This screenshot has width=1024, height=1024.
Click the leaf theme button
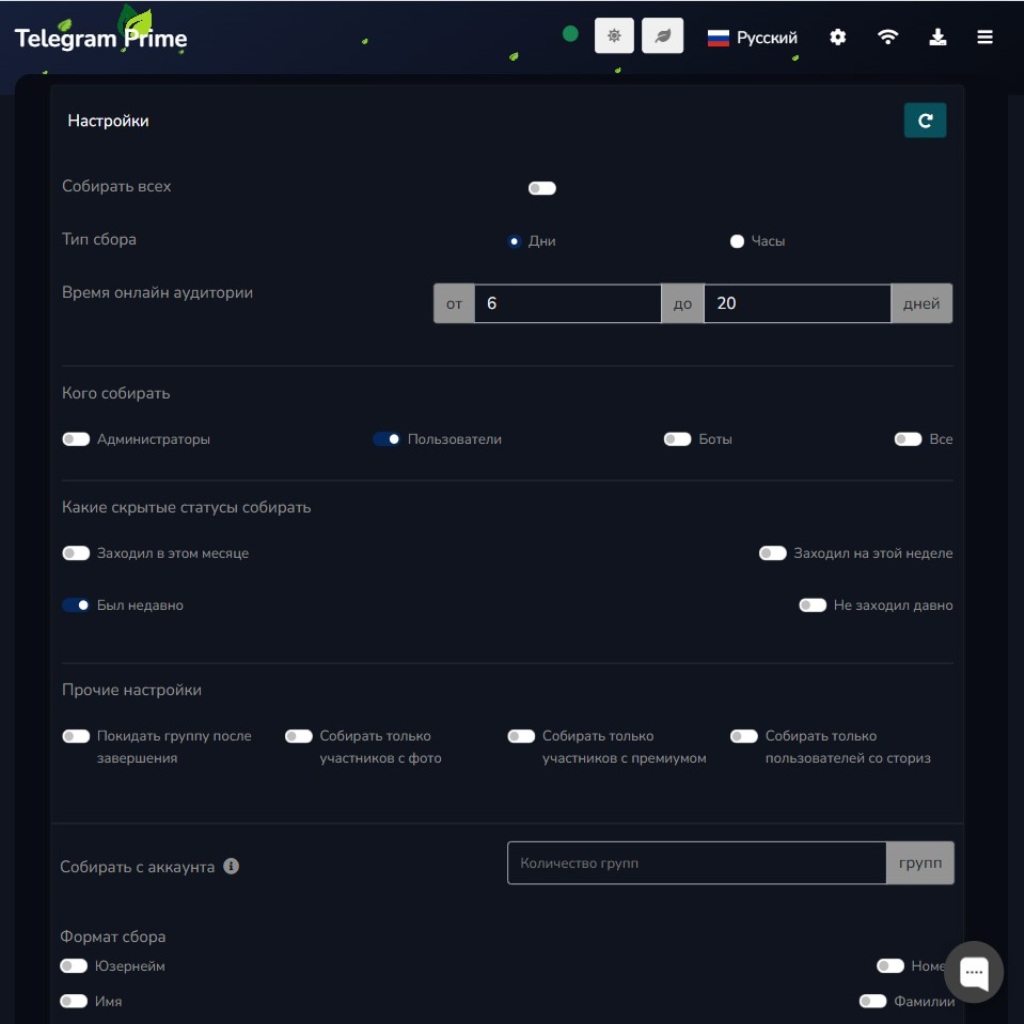tap(662, 36)
